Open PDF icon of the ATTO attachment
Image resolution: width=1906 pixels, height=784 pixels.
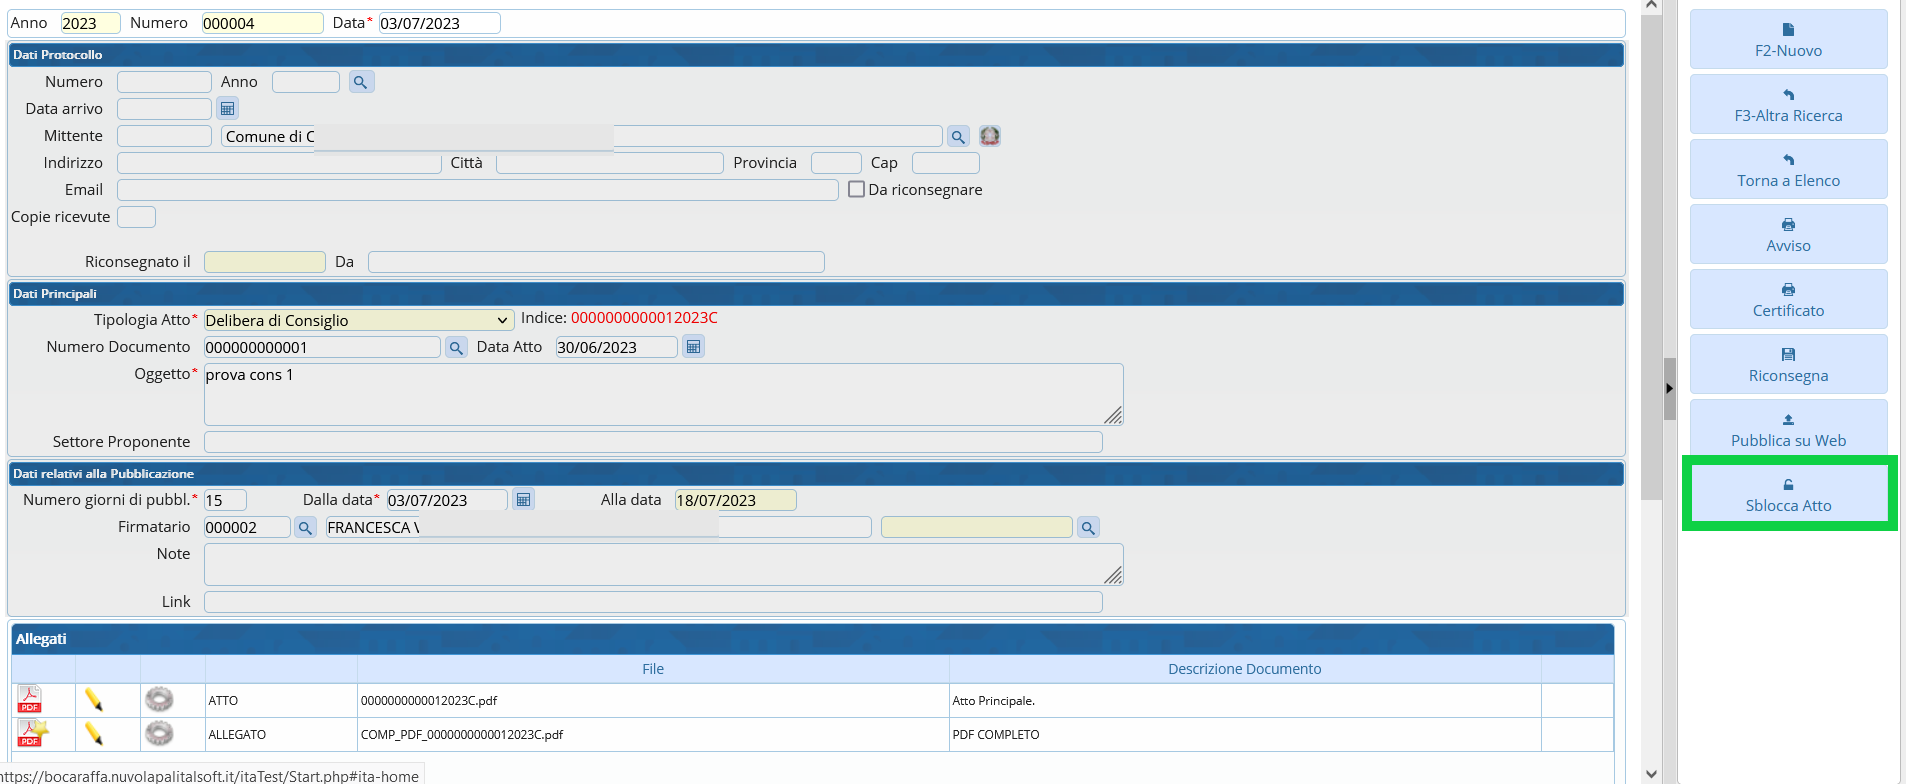point(30,700)
